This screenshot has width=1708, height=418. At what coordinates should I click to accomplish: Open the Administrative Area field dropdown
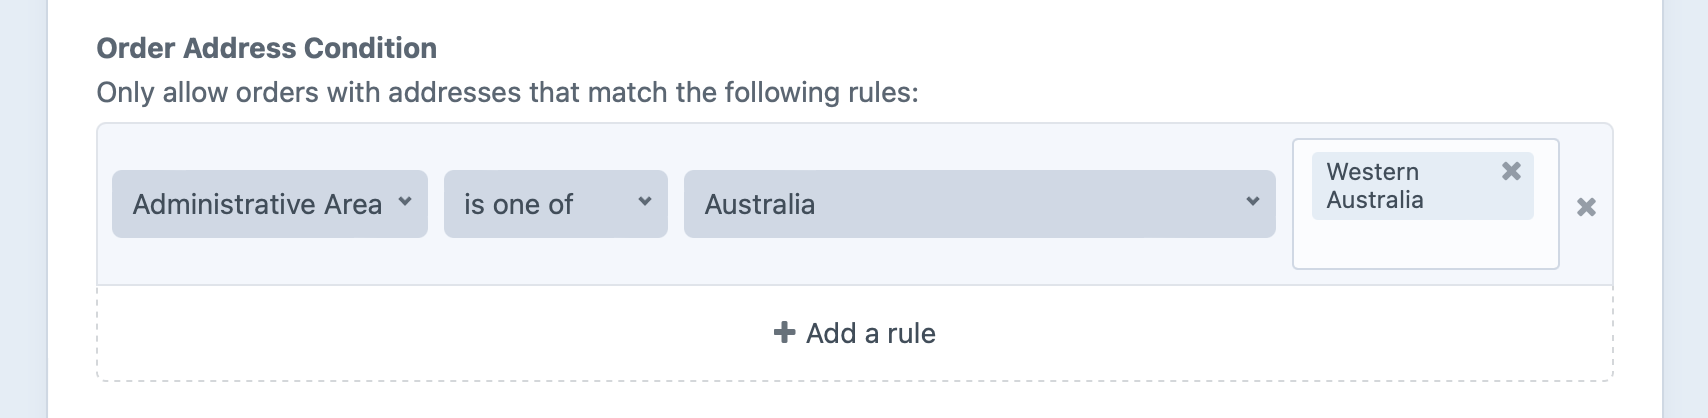click(x=270, y=204)
